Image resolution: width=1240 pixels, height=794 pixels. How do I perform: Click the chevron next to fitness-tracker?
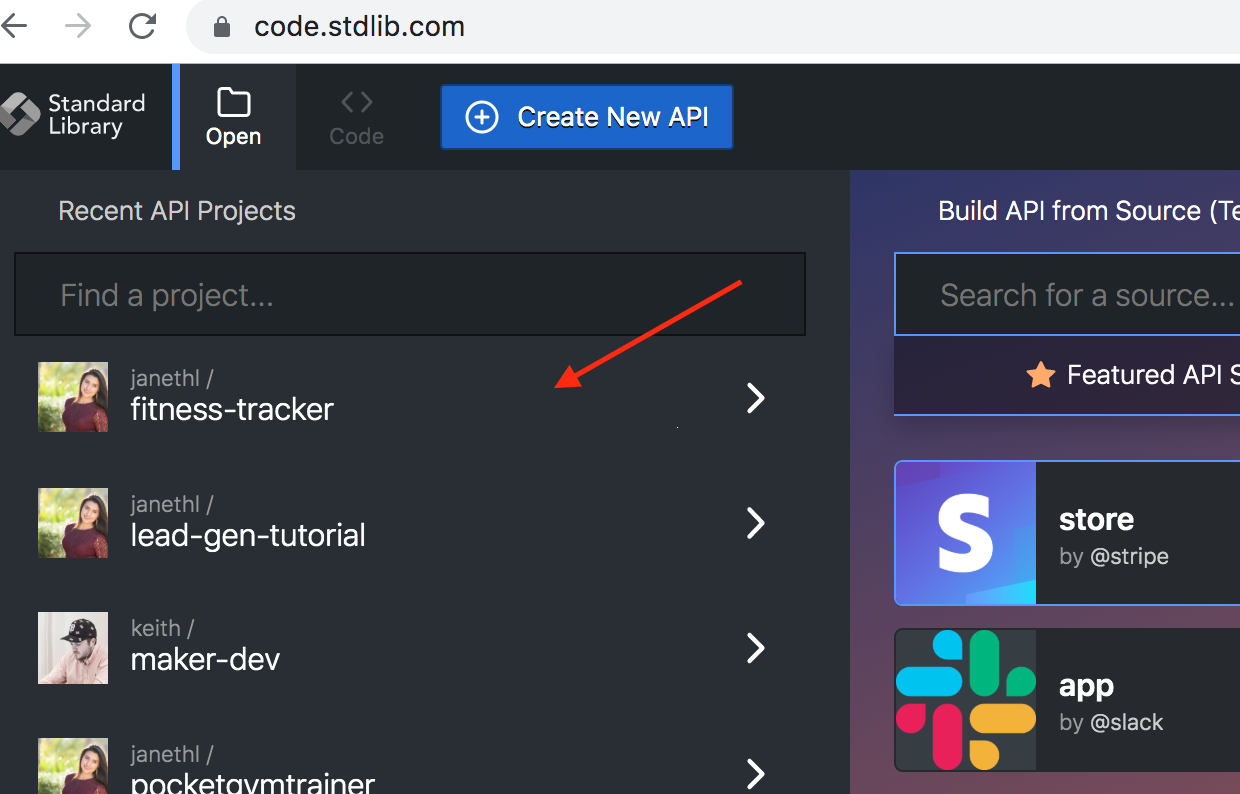pos(756,398)
